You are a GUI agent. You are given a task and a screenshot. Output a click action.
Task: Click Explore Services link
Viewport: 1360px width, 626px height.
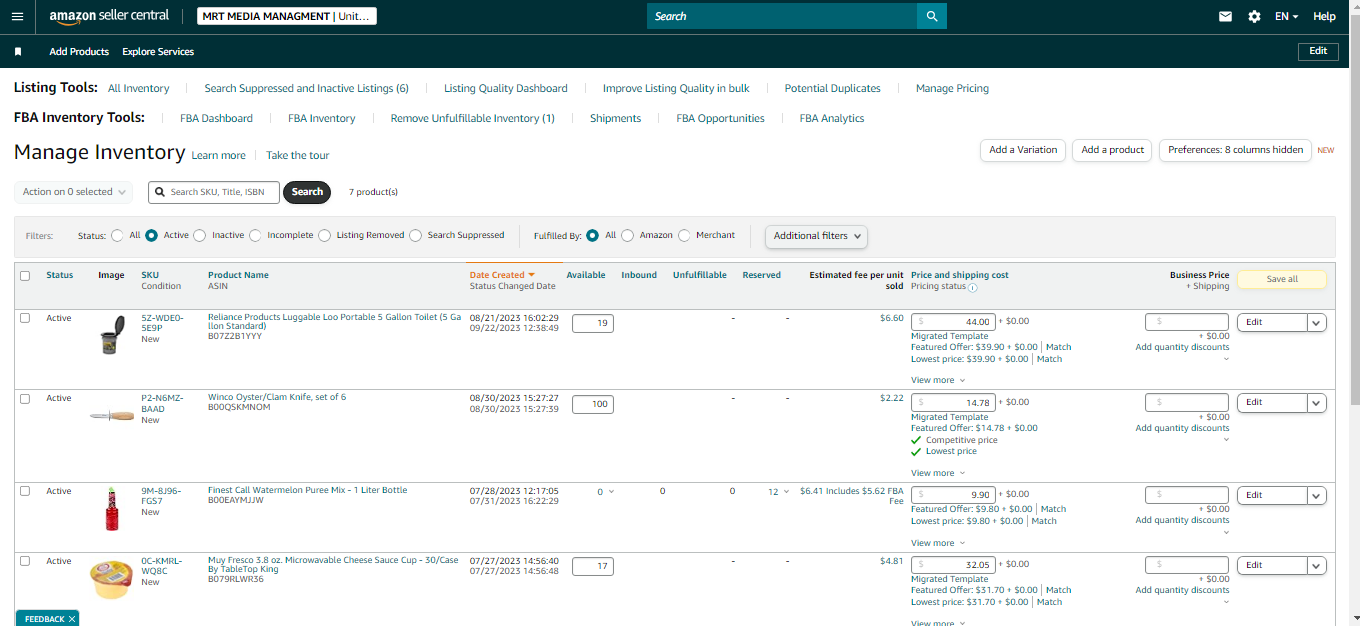(158, 51)
